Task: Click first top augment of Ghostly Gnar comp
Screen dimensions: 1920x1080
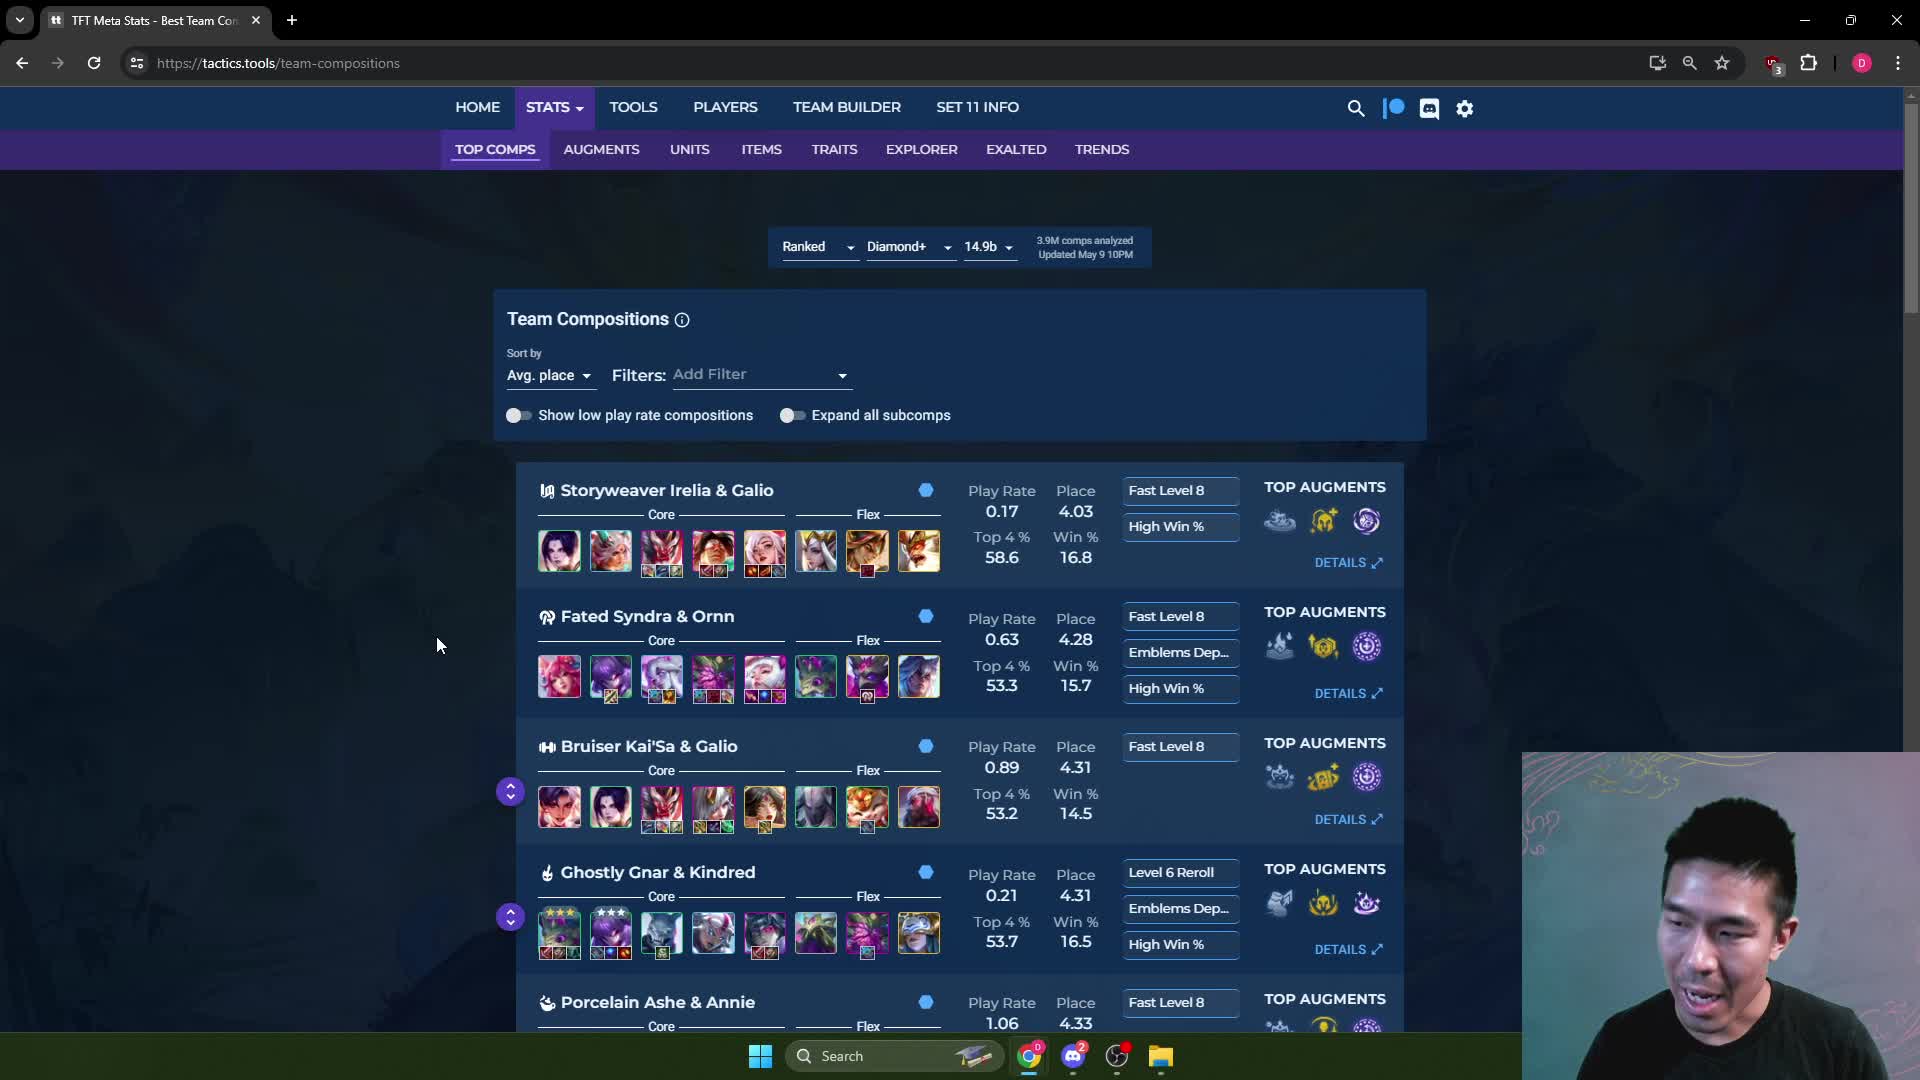Action: pyautogui.click(x=1279, y=903)
